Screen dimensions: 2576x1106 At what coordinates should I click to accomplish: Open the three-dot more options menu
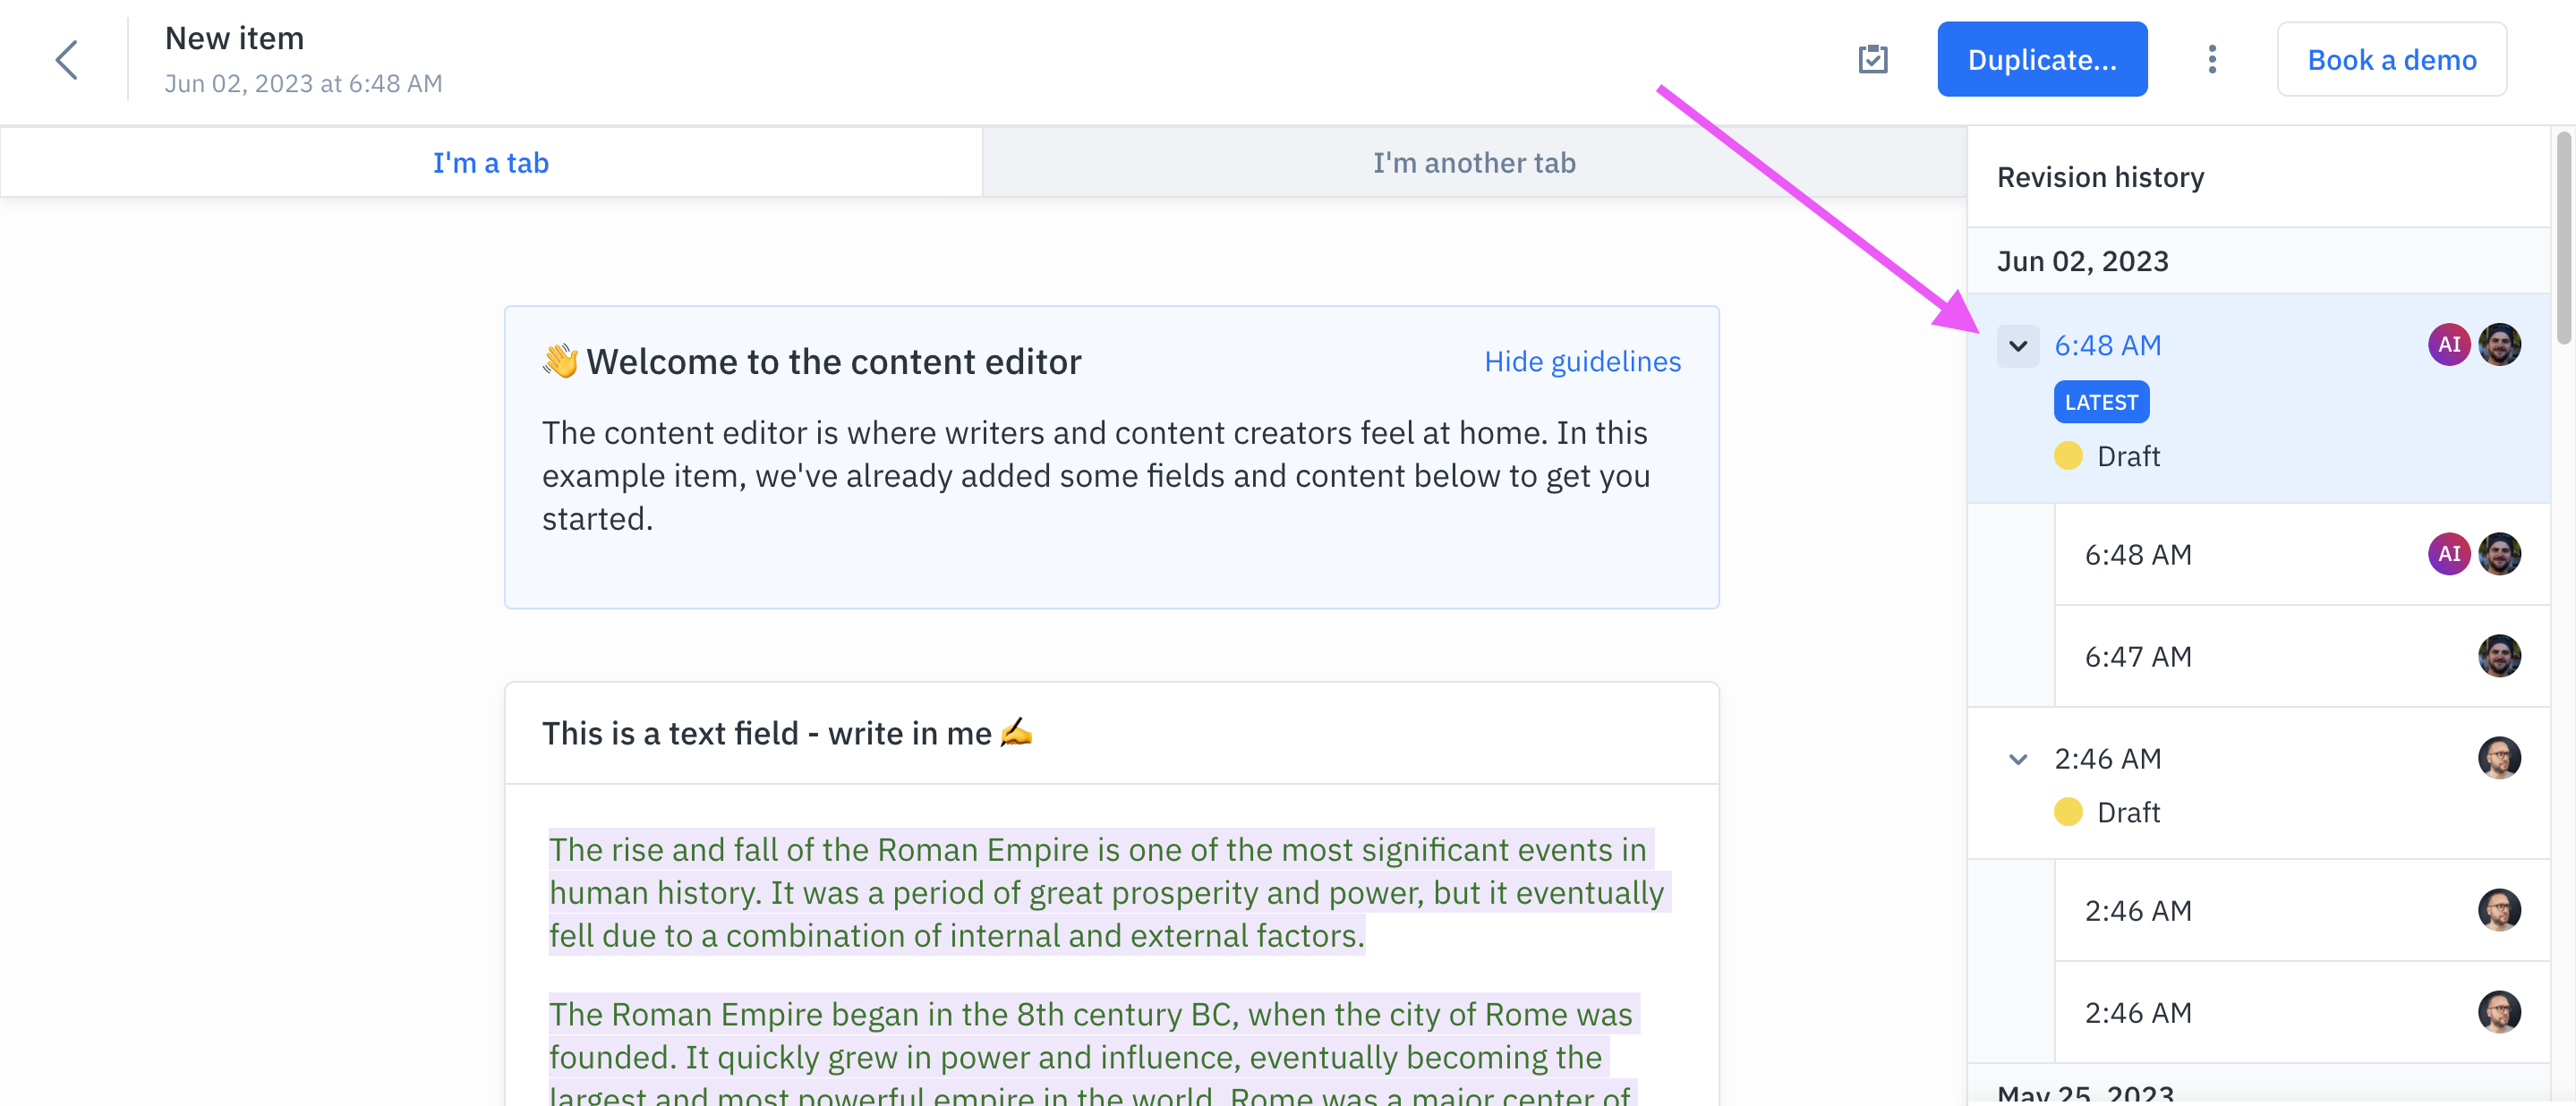[2212, 60]
